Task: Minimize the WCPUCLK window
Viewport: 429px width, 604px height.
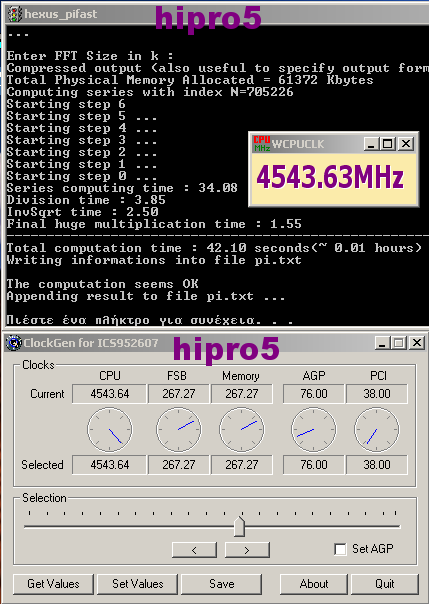Action: point(371,144)
